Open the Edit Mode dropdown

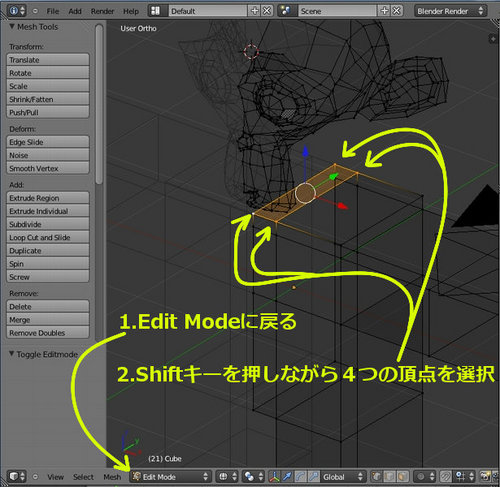170,477
